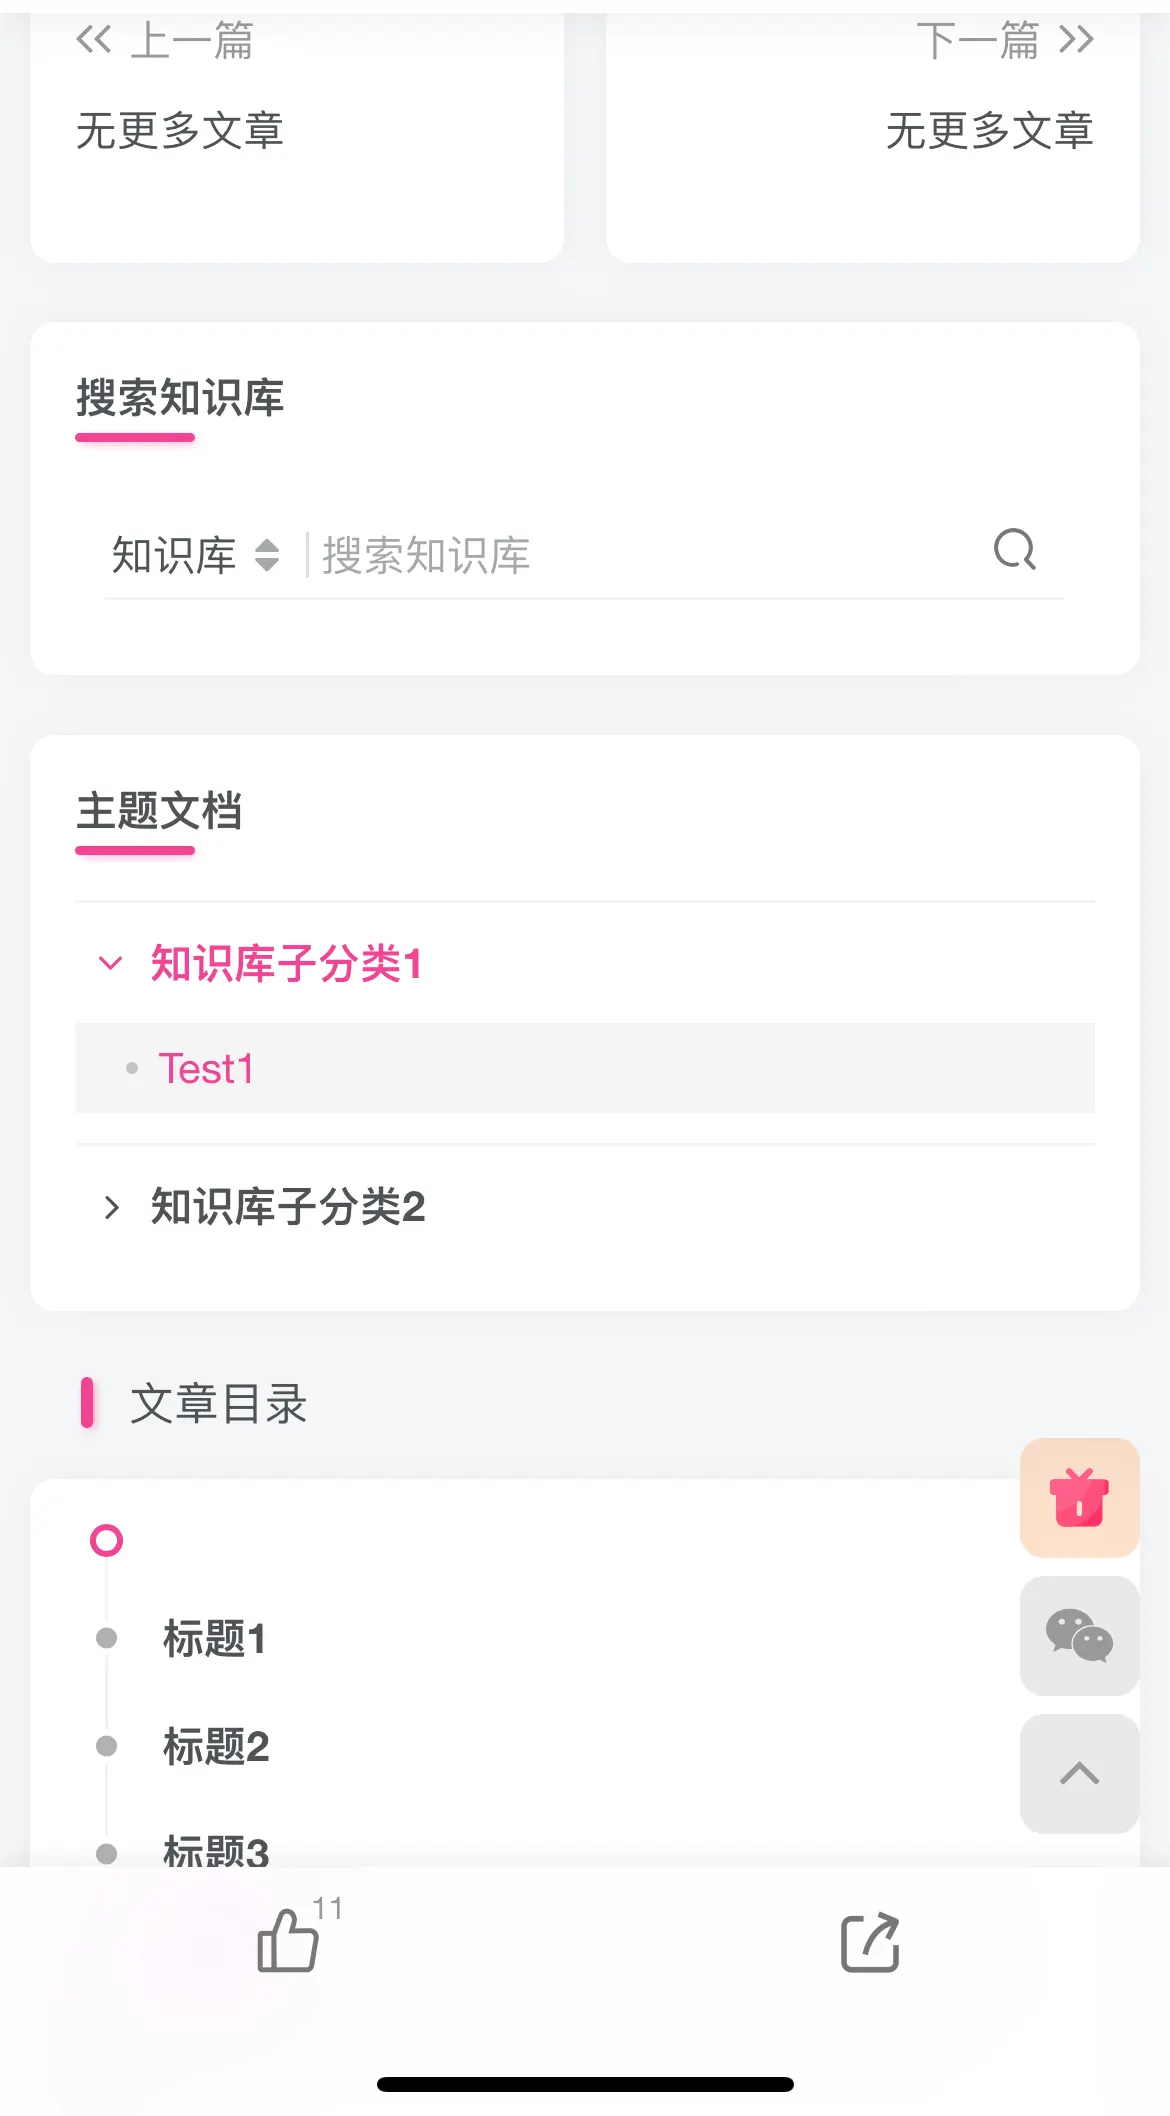The height and width of the screenshot is (2116, 1170).
Task: Tap the back-to-top arrow button
Action: tap(1079, 1773)
